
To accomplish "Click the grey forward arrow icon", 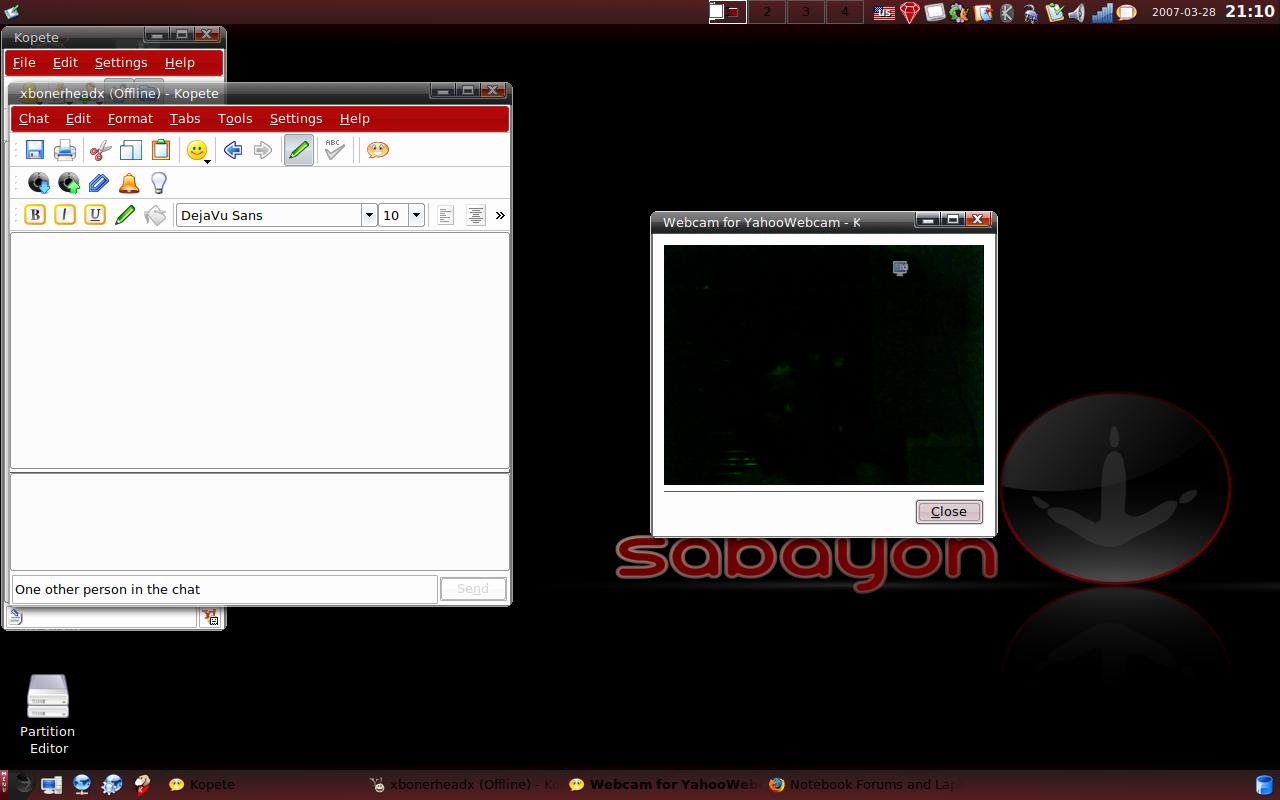I will (x=263, y=150).
